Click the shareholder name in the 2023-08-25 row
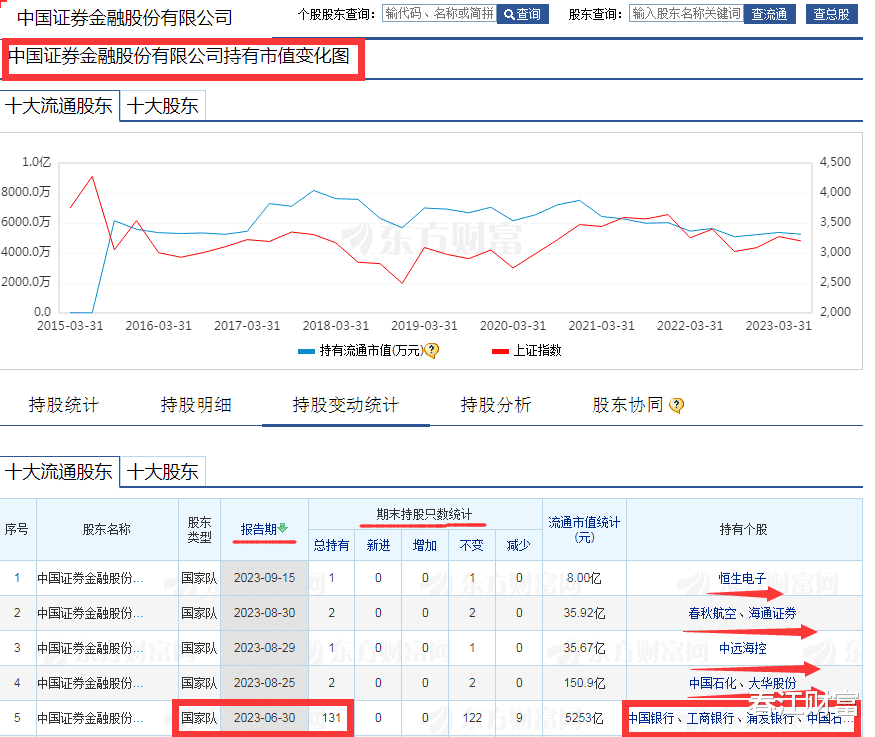 [x=90, y=683]
